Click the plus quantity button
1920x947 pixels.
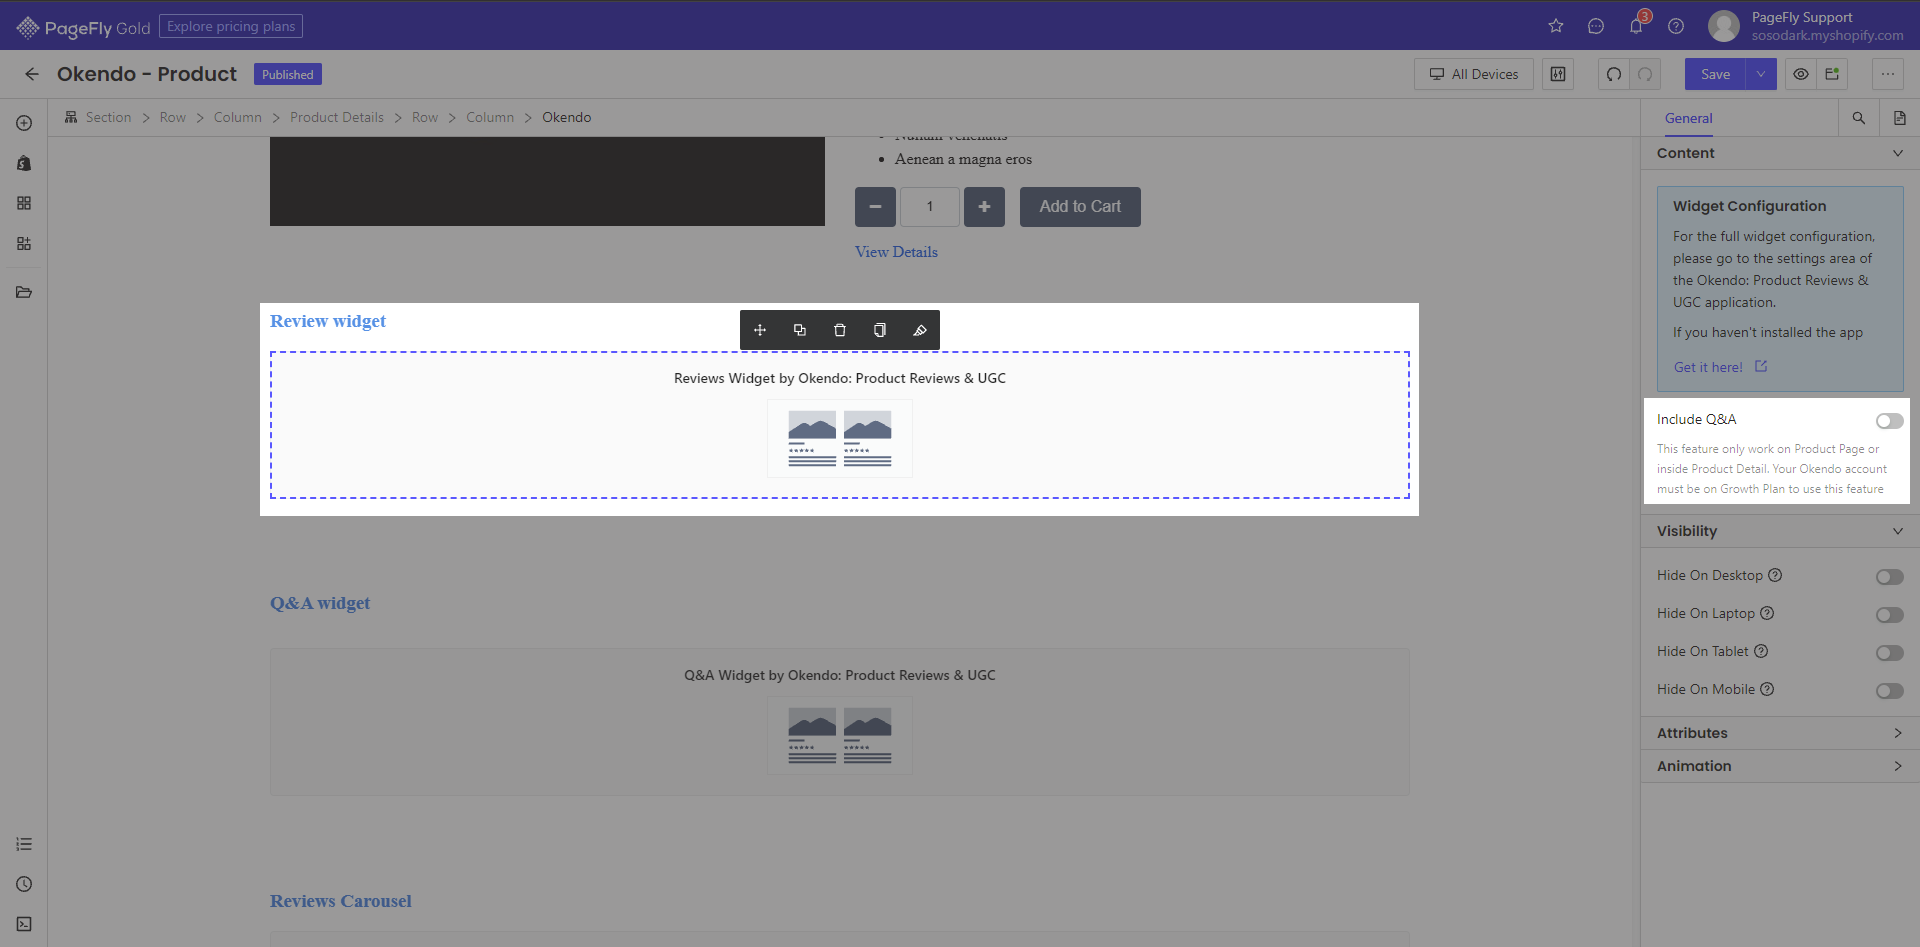(x=984, y=207)
